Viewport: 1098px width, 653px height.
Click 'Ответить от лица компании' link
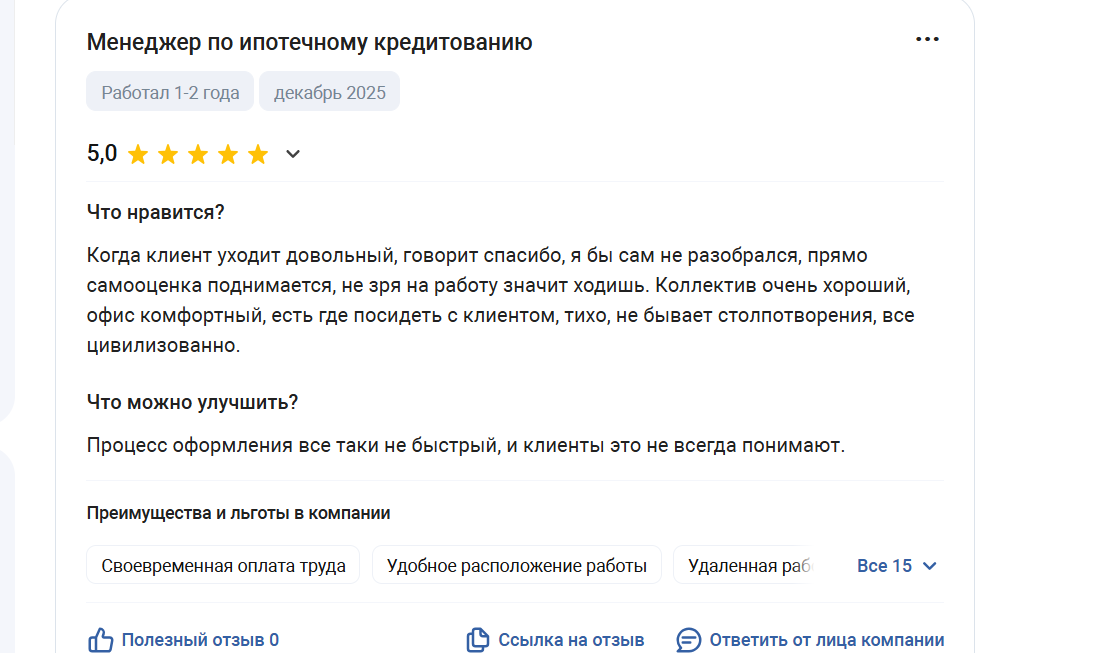coord(826,640)
